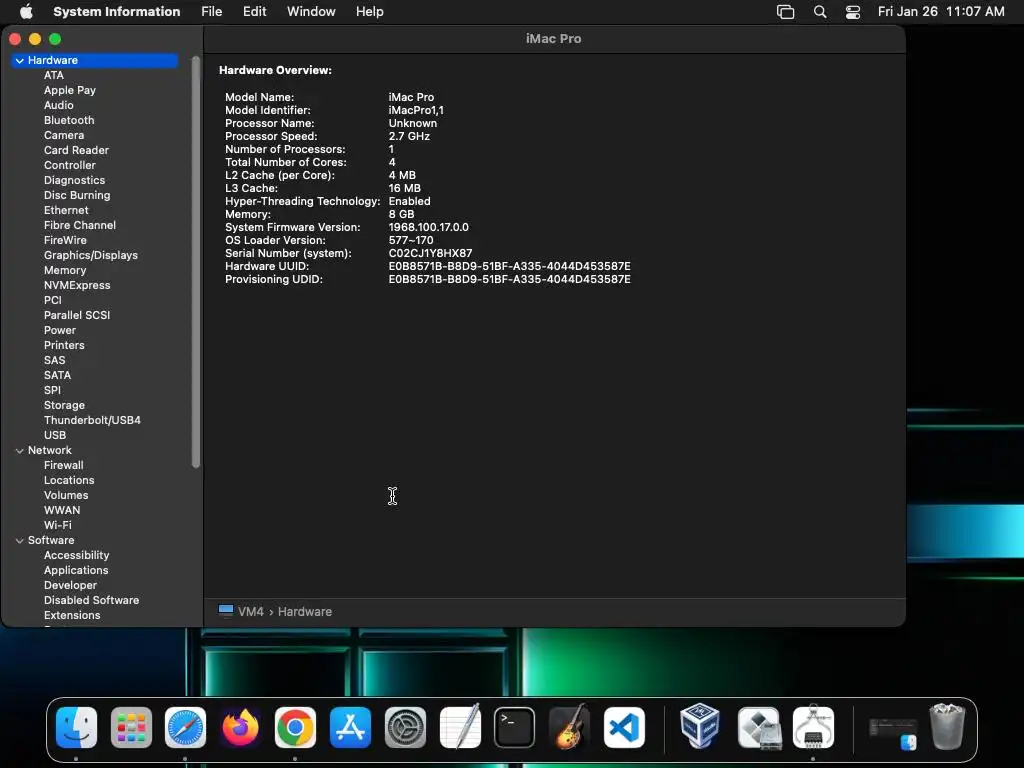Click the Stage Manager menu bar icon
Image resolution: width=1024 pixels, height=768 pixels.
pyautogui.click(x=786, y=12)
